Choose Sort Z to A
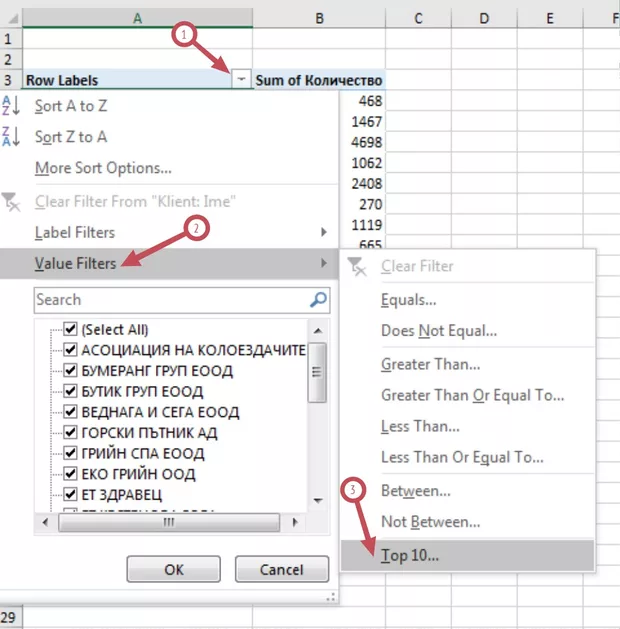The width and height of the screenshot is (620, 629). (71, 137)
